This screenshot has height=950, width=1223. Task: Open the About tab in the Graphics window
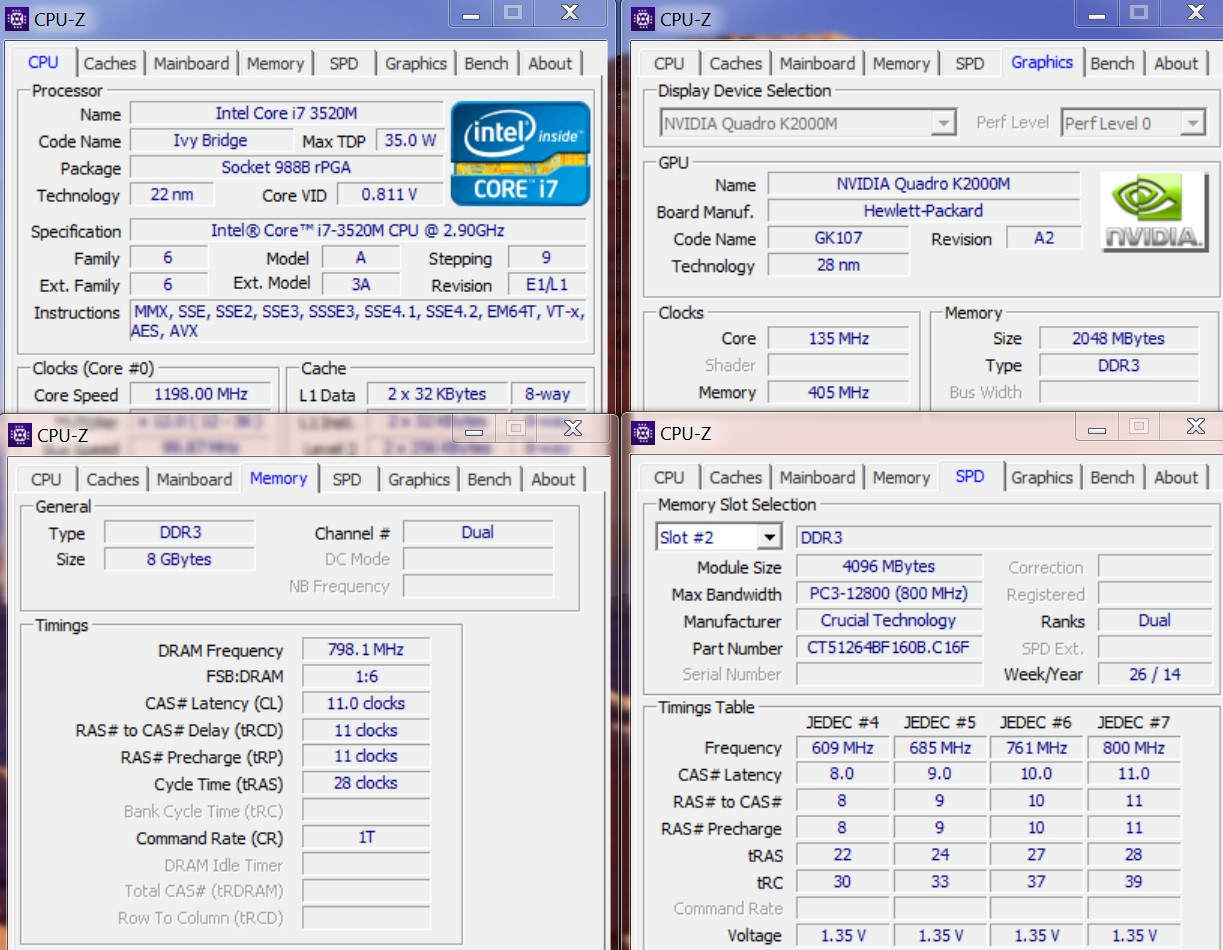coord(1176,63)
